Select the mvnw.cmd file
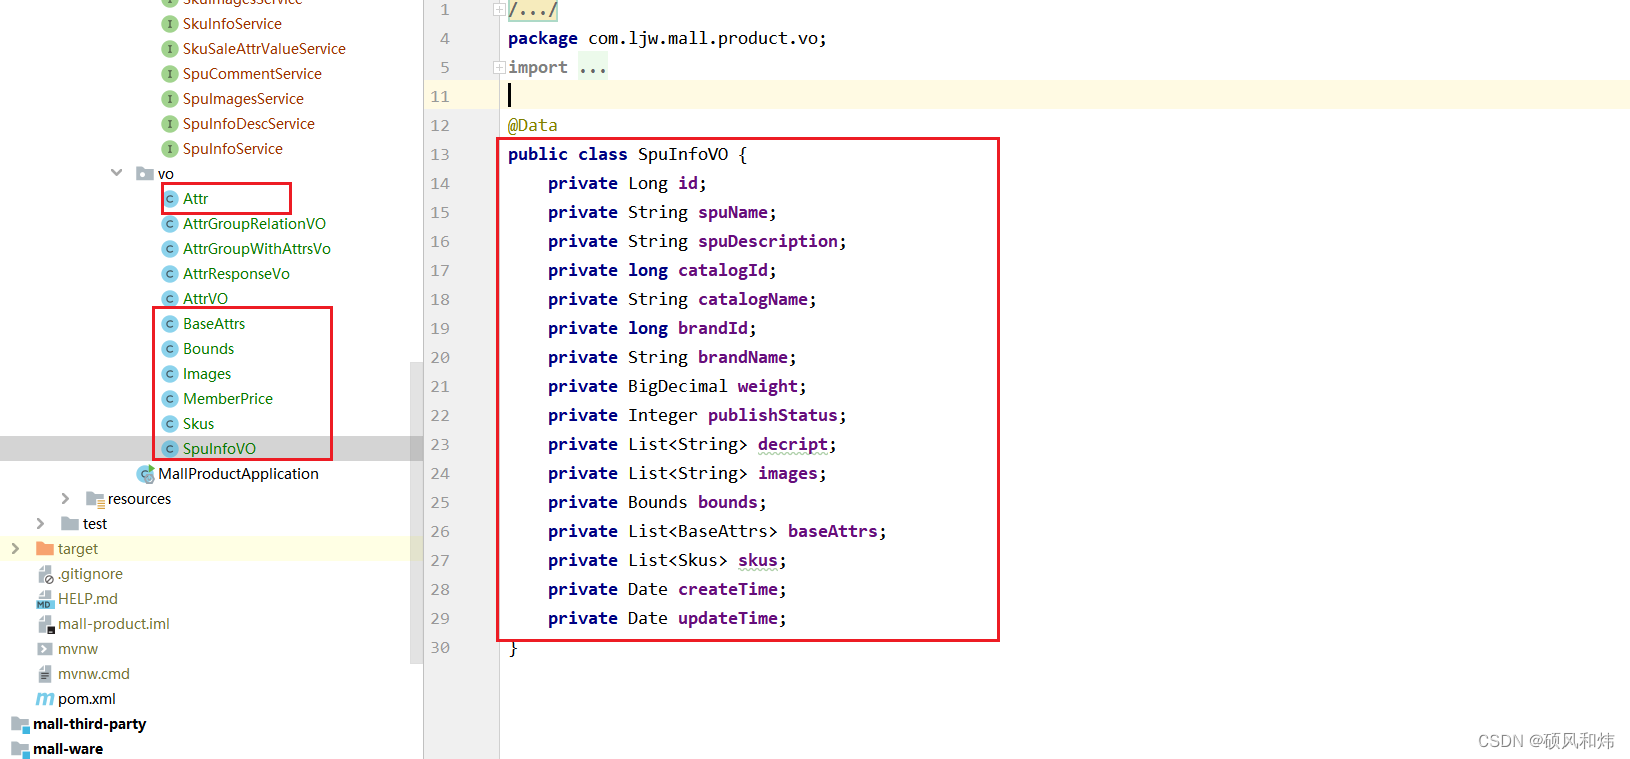The width and height of the screenshot is (1630, 759). coord(94,674)
